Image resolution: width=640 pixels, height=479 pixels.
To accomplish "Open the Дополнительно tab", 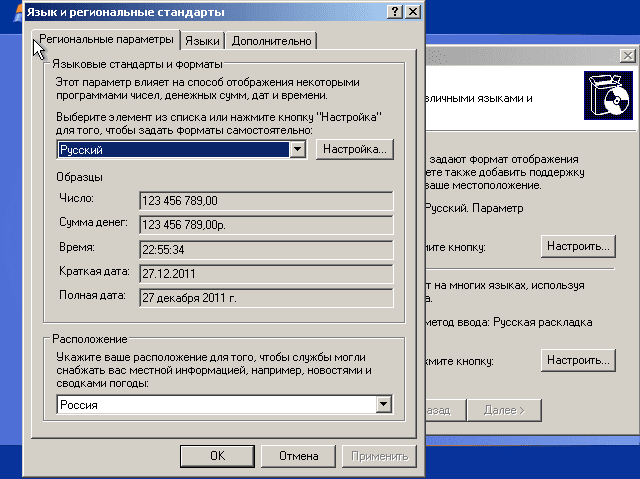I will point(271,41).
